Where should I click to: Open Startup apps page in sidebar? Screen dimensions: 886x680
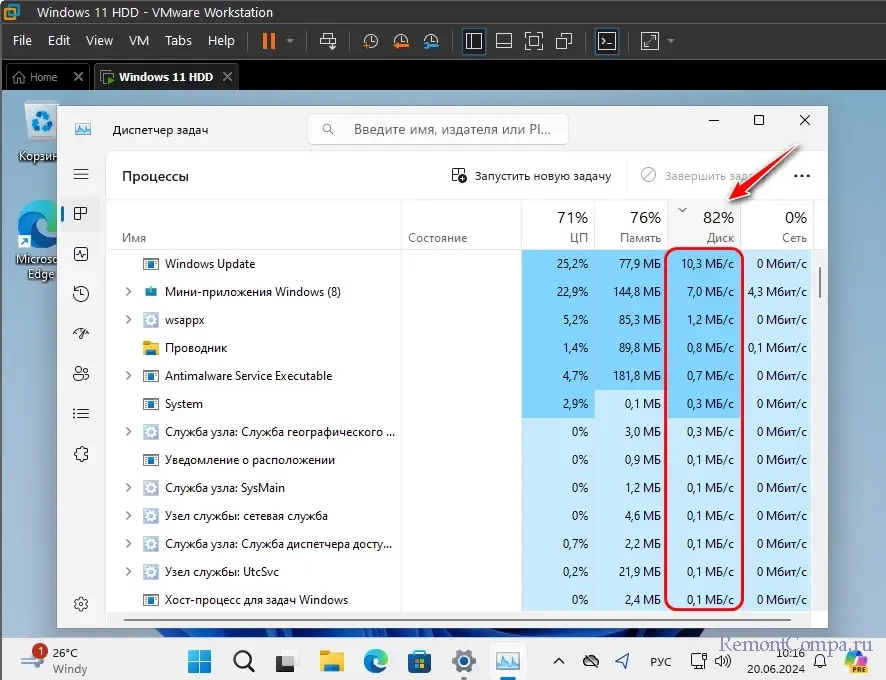[x=81, y=334]
